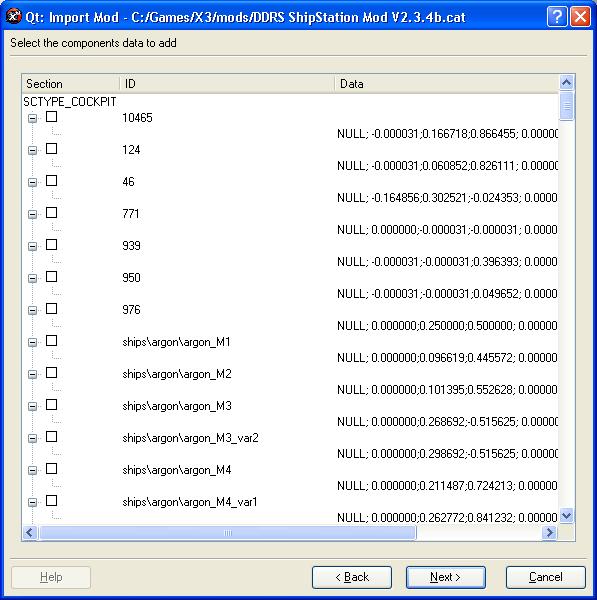Tick the ships\argon\argon_M2 checkbox

tap(51, 373)
